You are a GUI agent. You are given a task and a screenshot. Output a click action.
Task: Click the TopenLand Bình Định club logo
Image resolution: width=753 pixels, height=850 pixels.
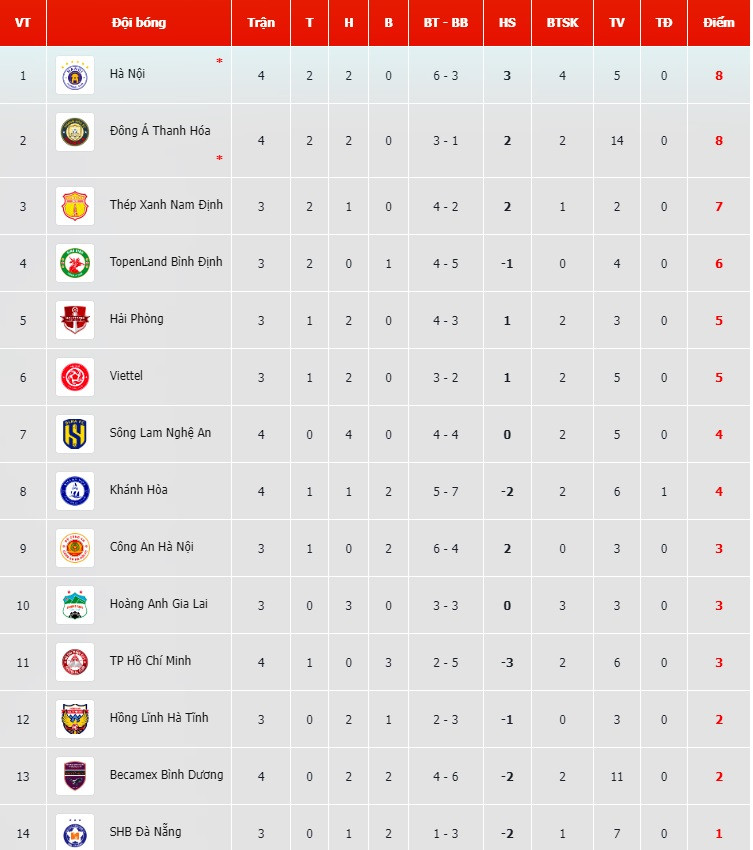point(75,263)
